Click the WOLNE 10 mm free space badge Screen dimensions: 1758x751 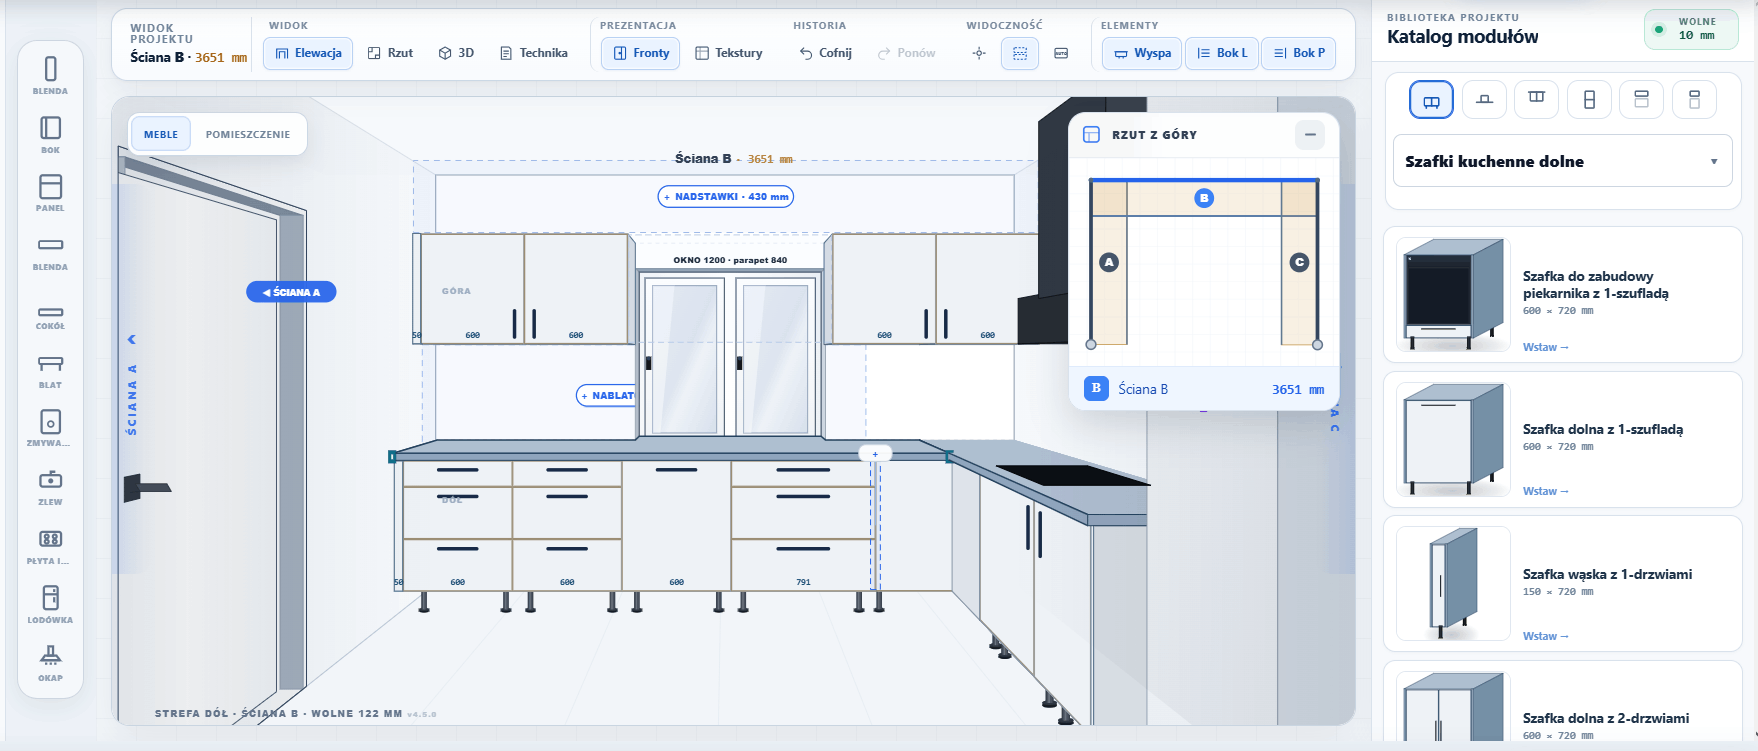[1691, 29]
